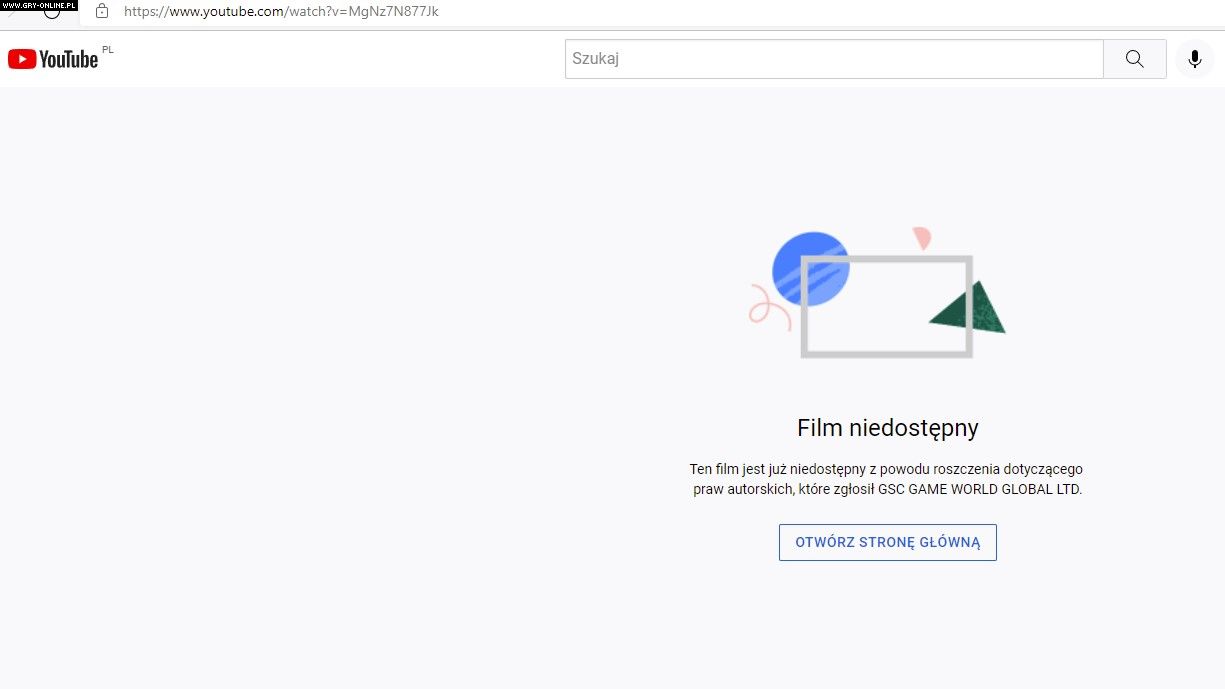Viewport: 1225px width, 689px height.
Task: Click the YouTube wordmark text in header
Action: 69,59
